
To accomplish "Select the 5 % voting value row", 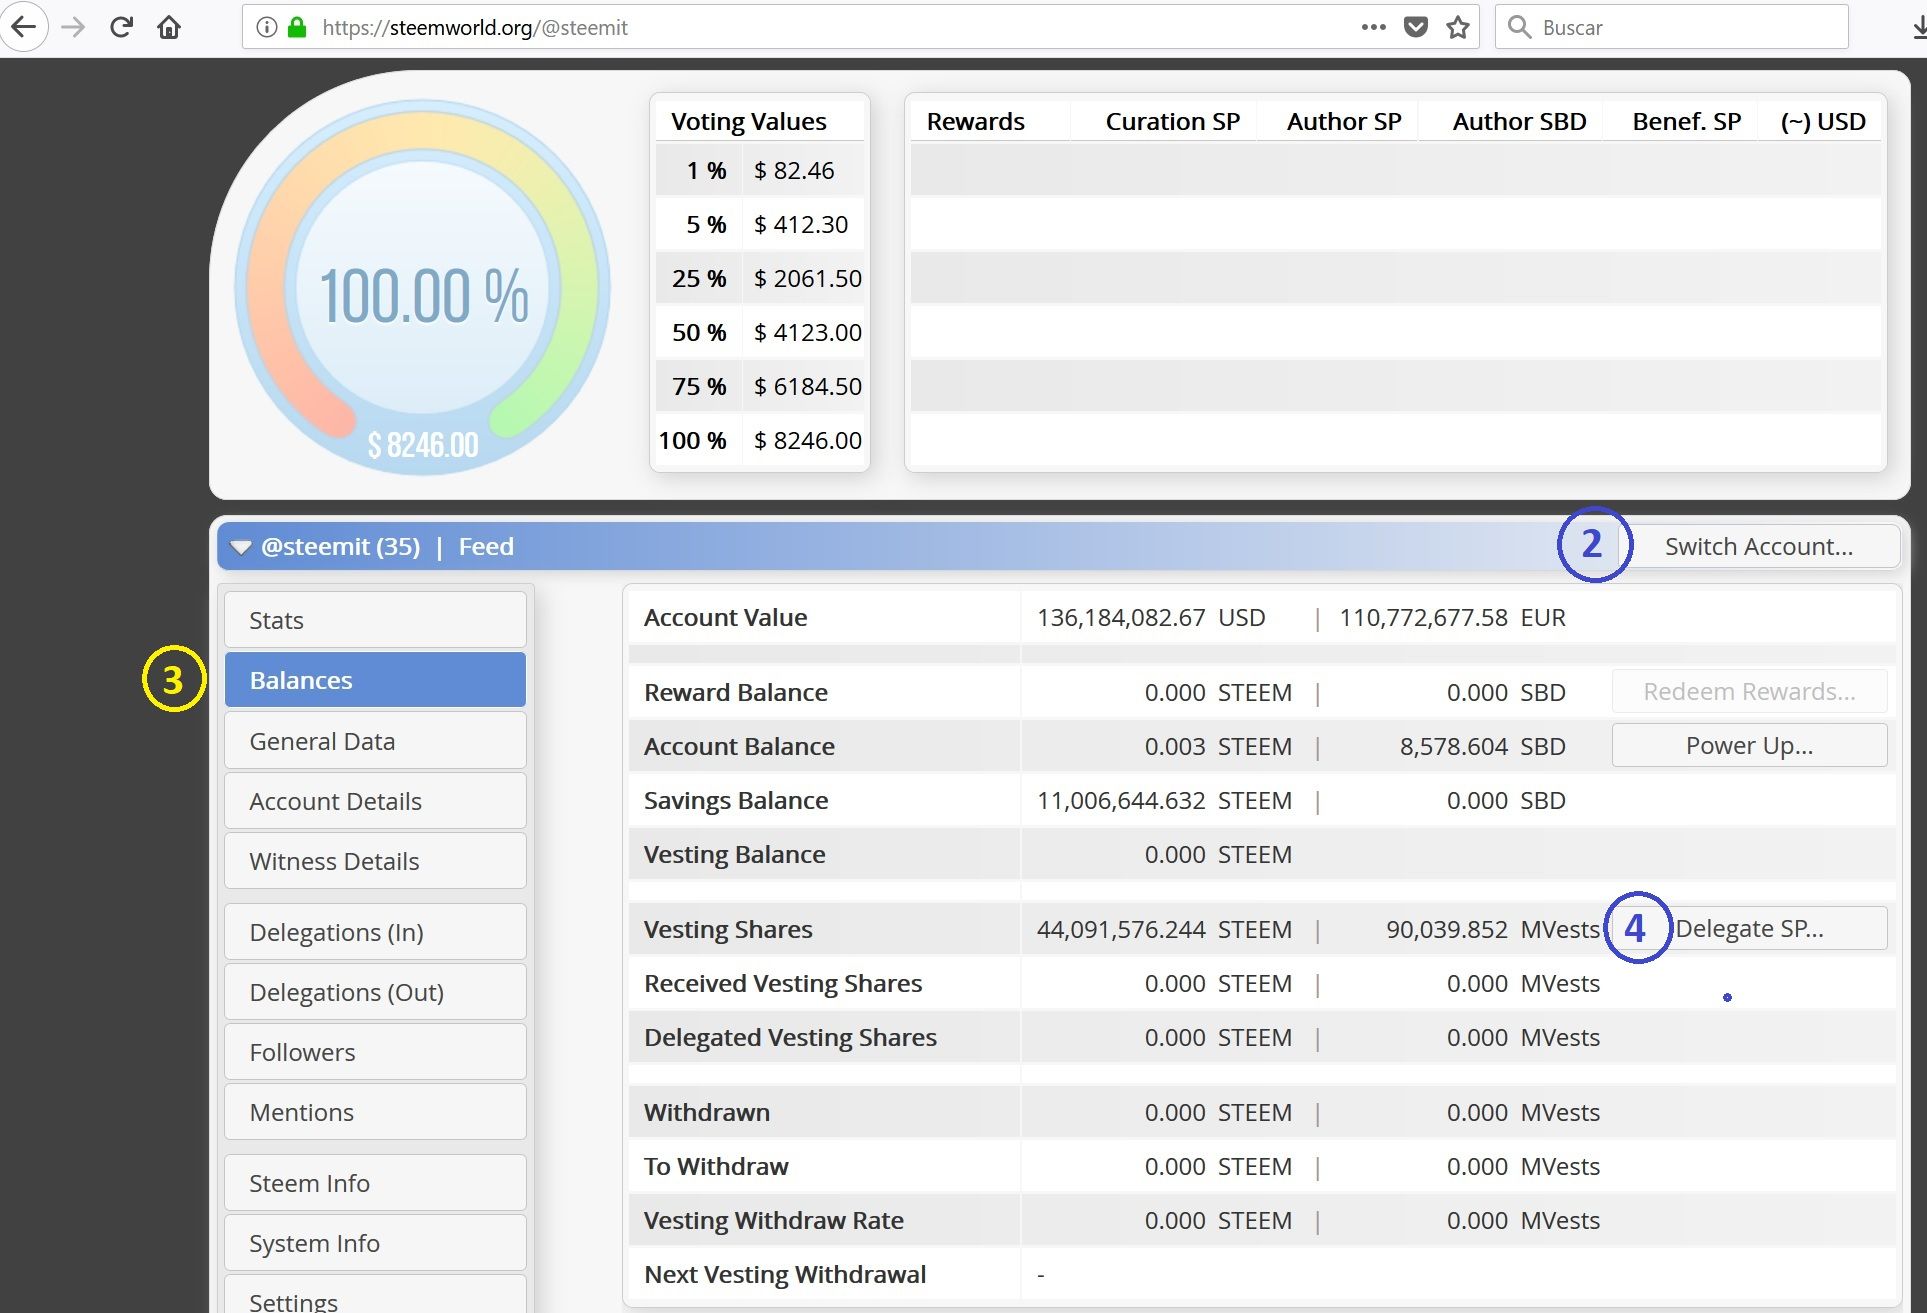I will click(760, 224).
